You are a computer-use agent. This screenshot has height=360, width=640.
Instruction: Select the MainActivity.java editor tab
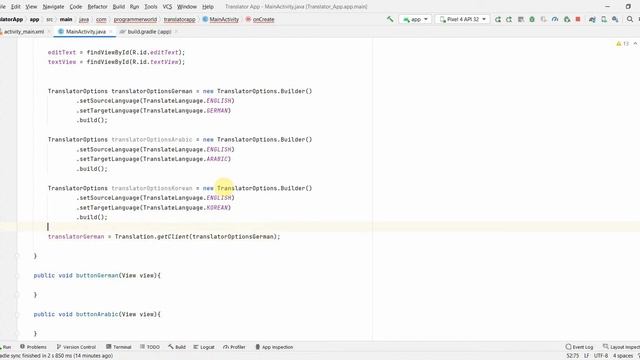(86, 31)
